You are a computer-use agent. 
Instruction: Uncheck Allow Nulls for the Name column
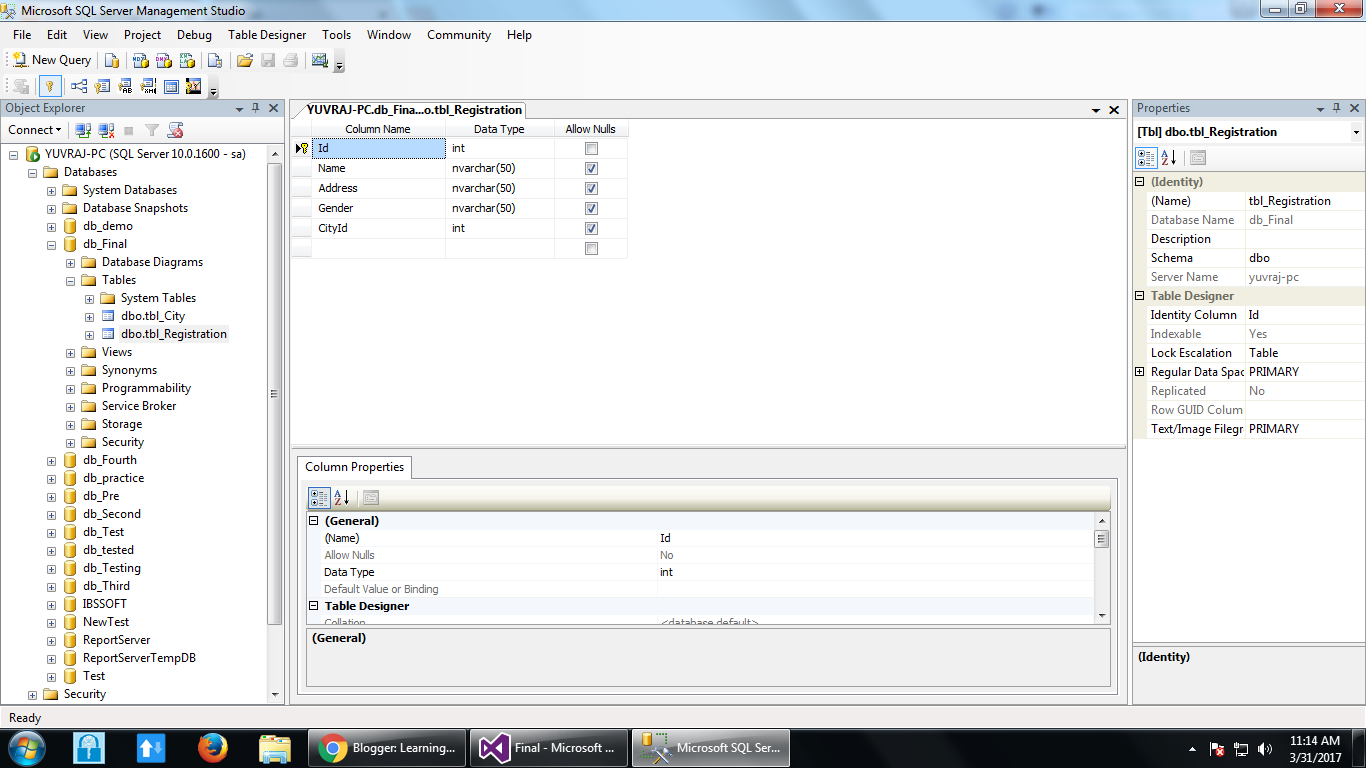[591, 168]
